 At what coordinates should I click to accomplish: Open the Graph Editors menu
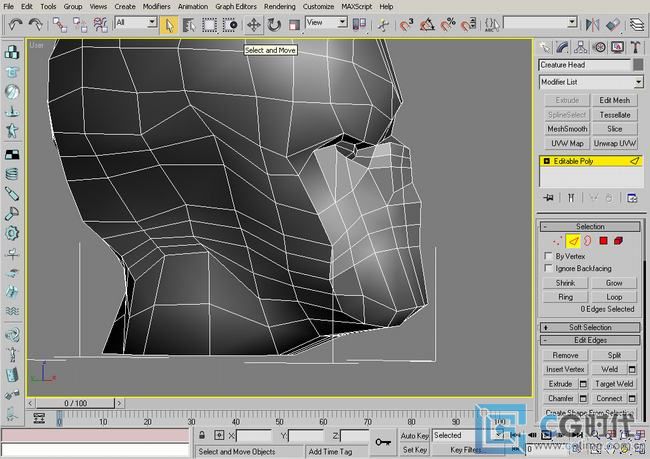pyautogui.click(x=236, y=7)
